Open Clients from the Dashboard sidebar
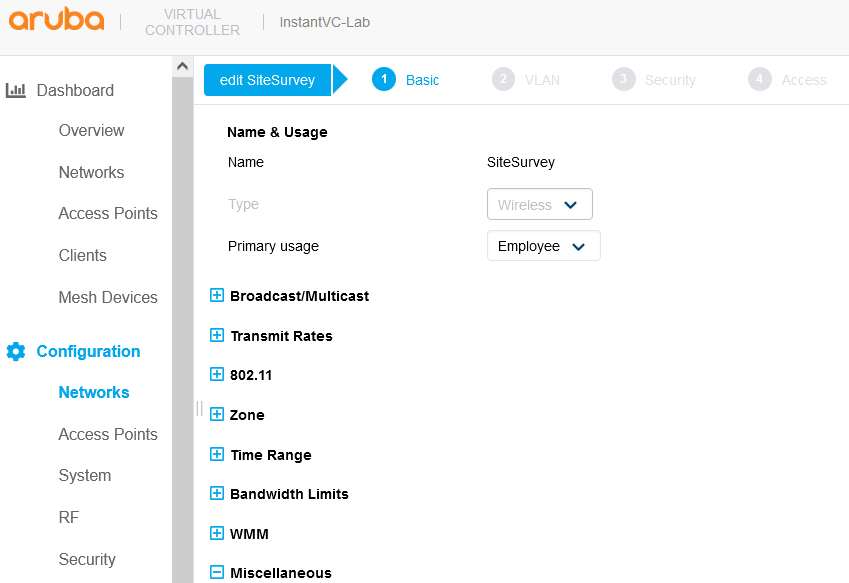Image resolution: width=849 pixels, height=583 pixels. click(82, 255)
